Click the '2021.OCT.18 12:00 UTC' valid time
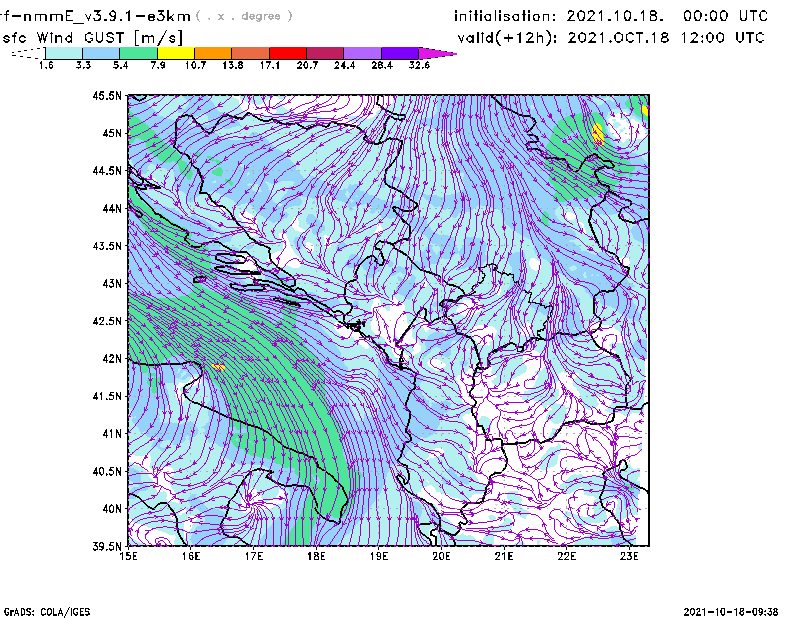 [666, 38]
